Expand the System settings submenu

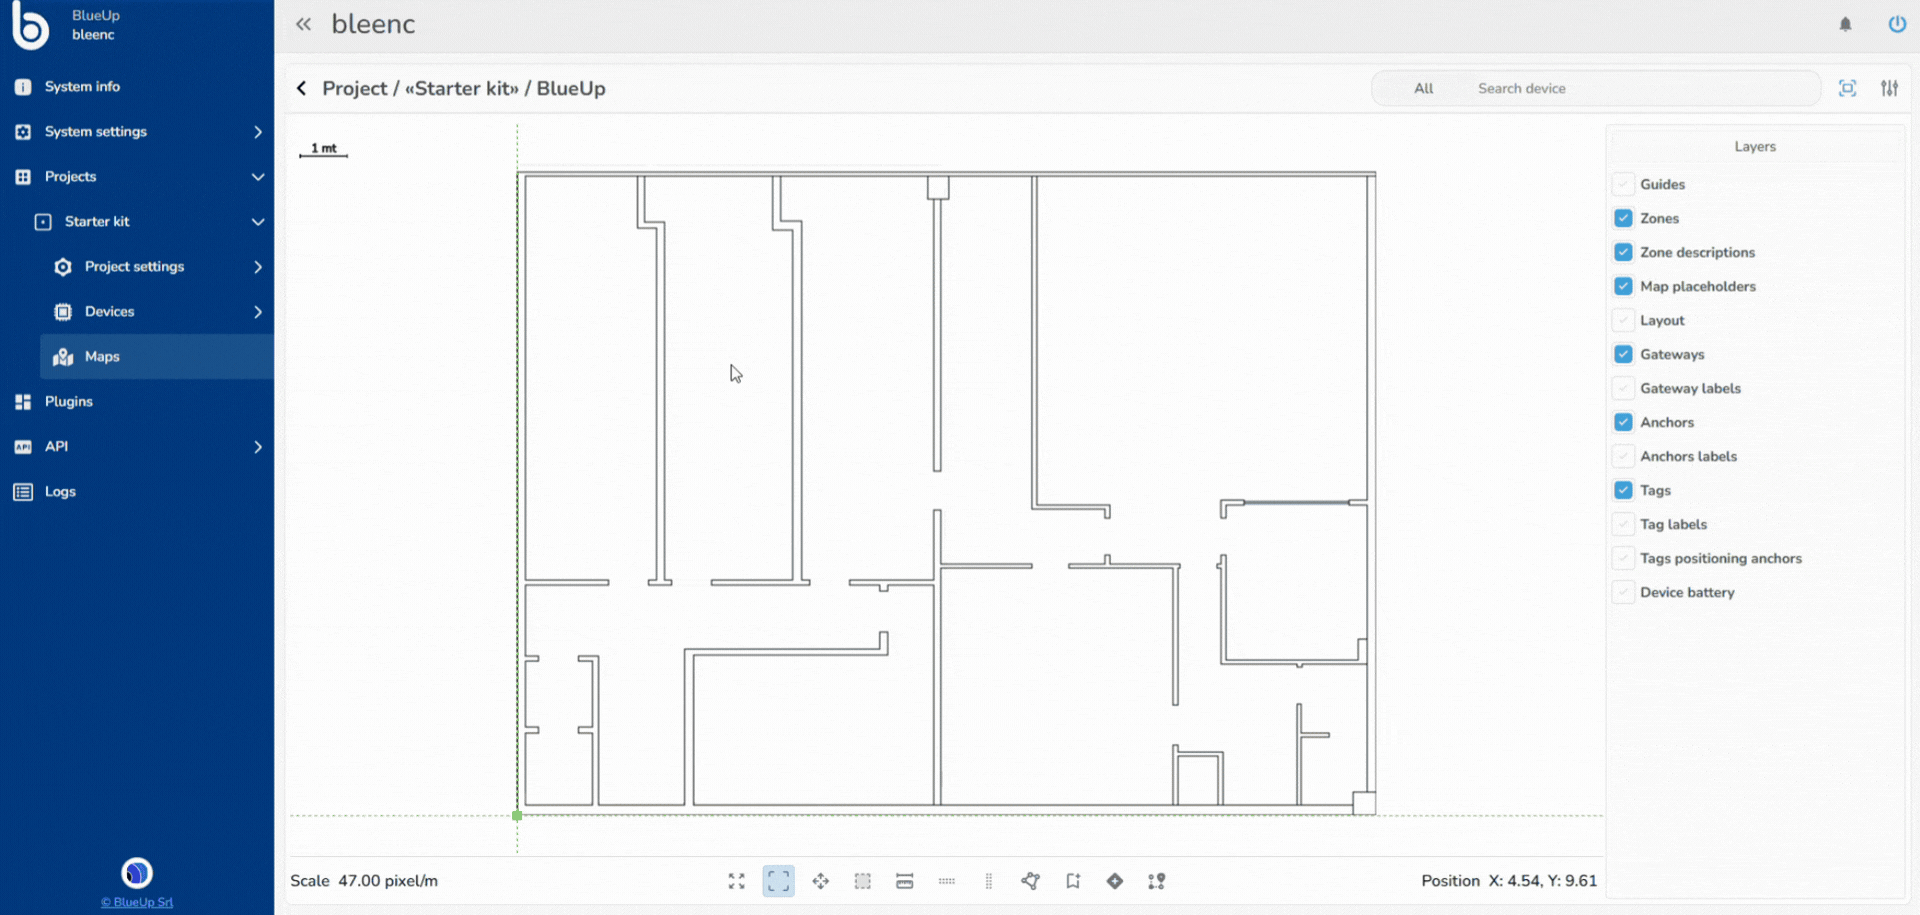point(257,132)
